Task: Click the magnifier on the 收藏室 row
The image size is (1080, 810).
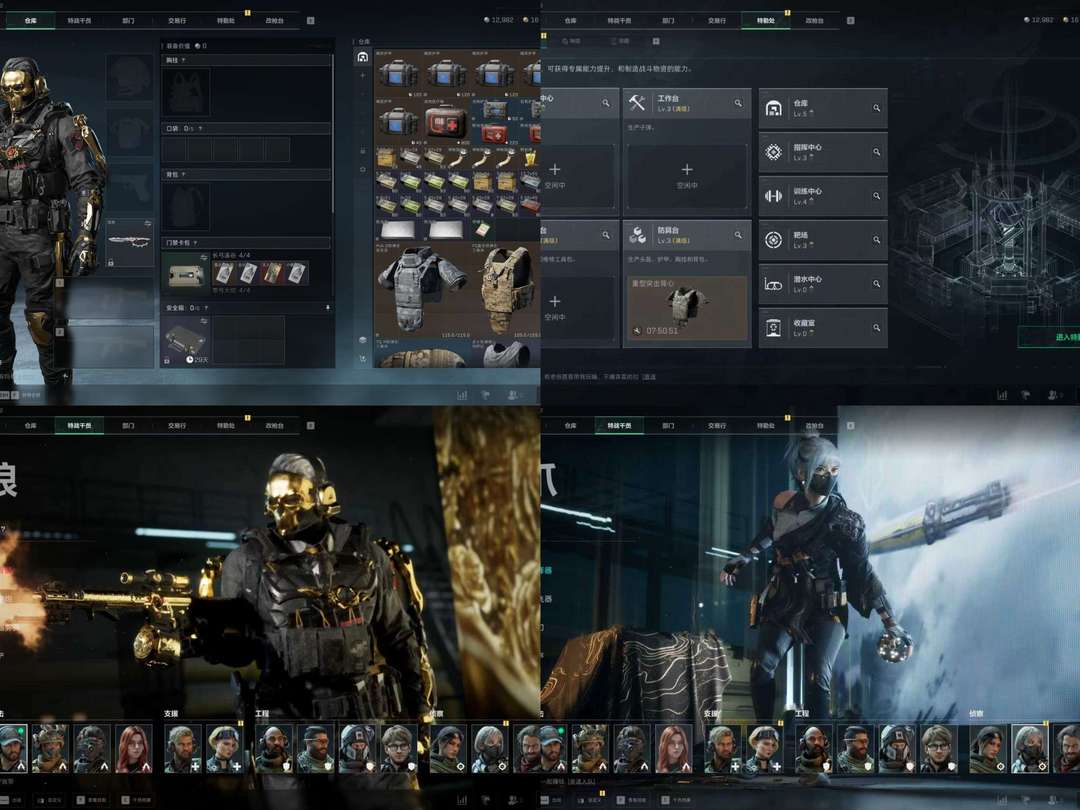Action: click(x=876, y=328)
